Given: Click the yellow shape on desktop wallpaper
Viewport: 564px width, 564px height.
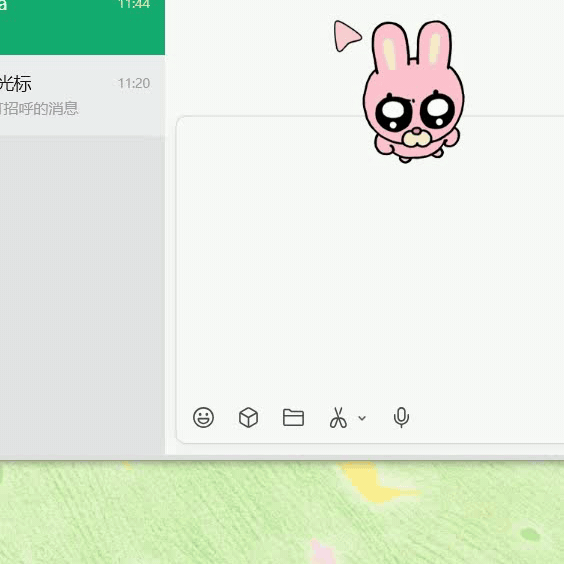Looking at the screenshot, I should point(374,482).
